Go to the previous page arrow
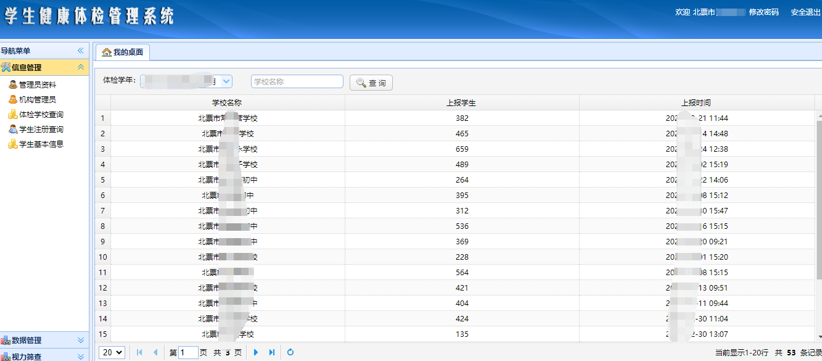822x361 pixels. point(155,353)
